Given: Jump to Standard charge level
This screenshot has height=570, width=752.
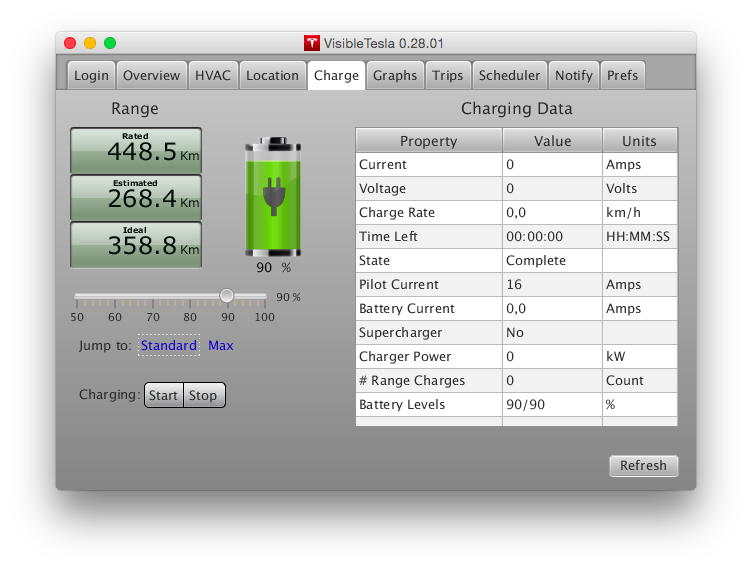Looking at the screenshot, I should (169, 345).
